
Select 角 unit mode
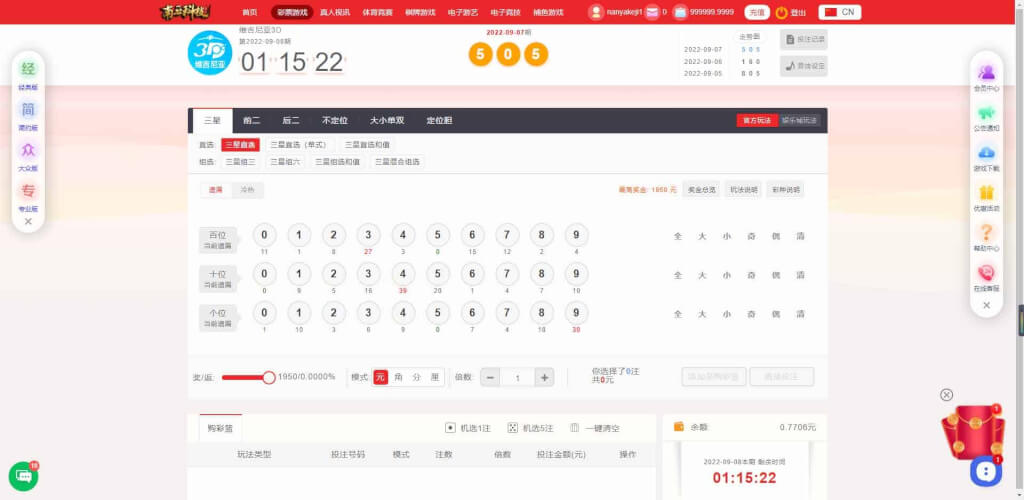398,377
